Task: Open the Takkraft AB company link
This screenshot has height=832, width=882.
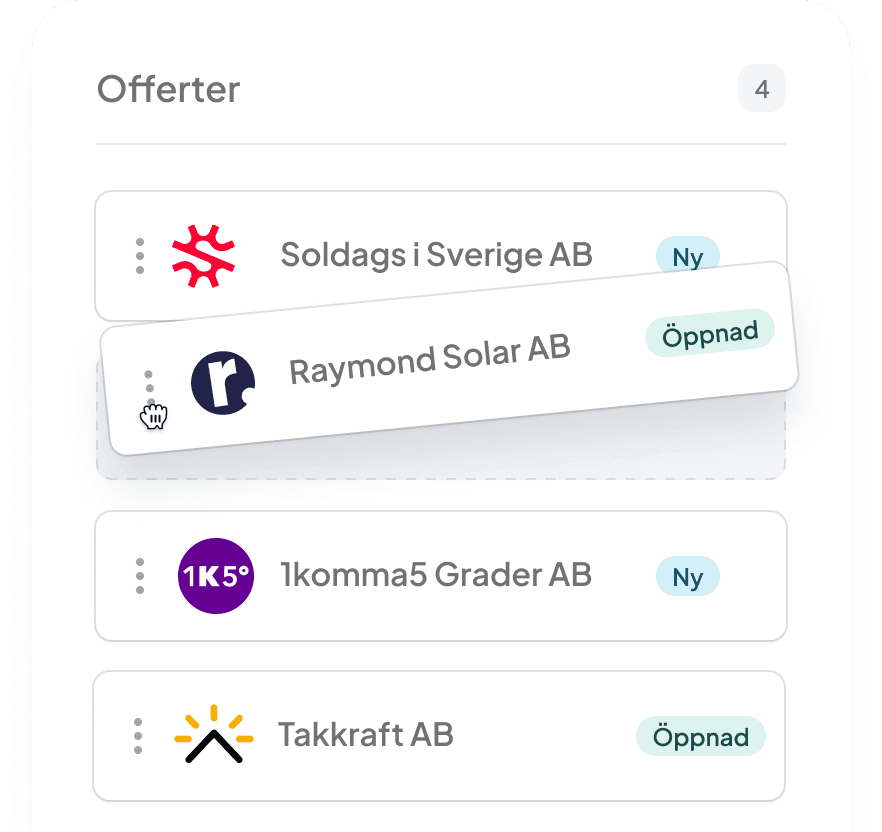Action: click(366, 734)
